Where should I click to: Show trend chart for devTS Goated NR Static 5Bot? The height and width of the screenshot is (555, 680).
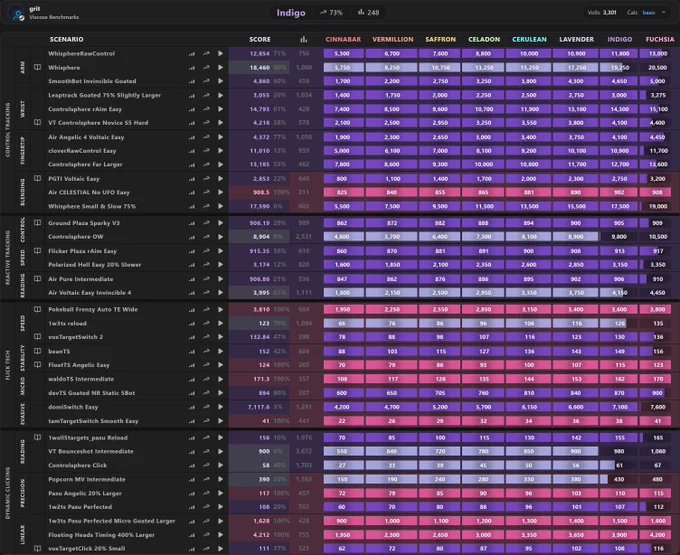[206, 393]
